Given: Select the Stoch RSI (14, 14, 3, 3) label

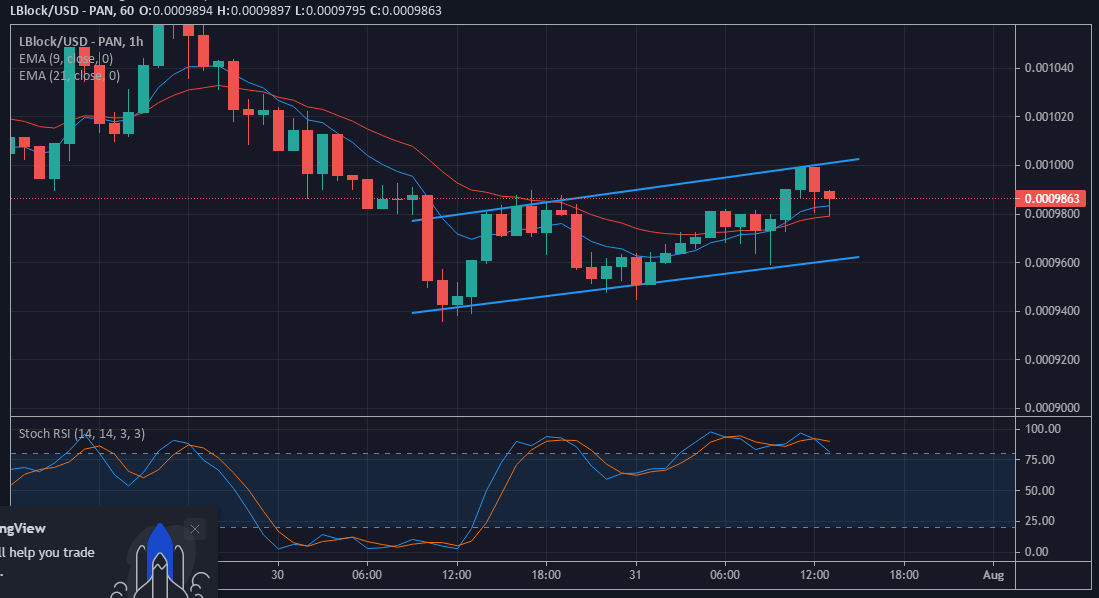Looking at the screenshot, I should click(82, 433).
